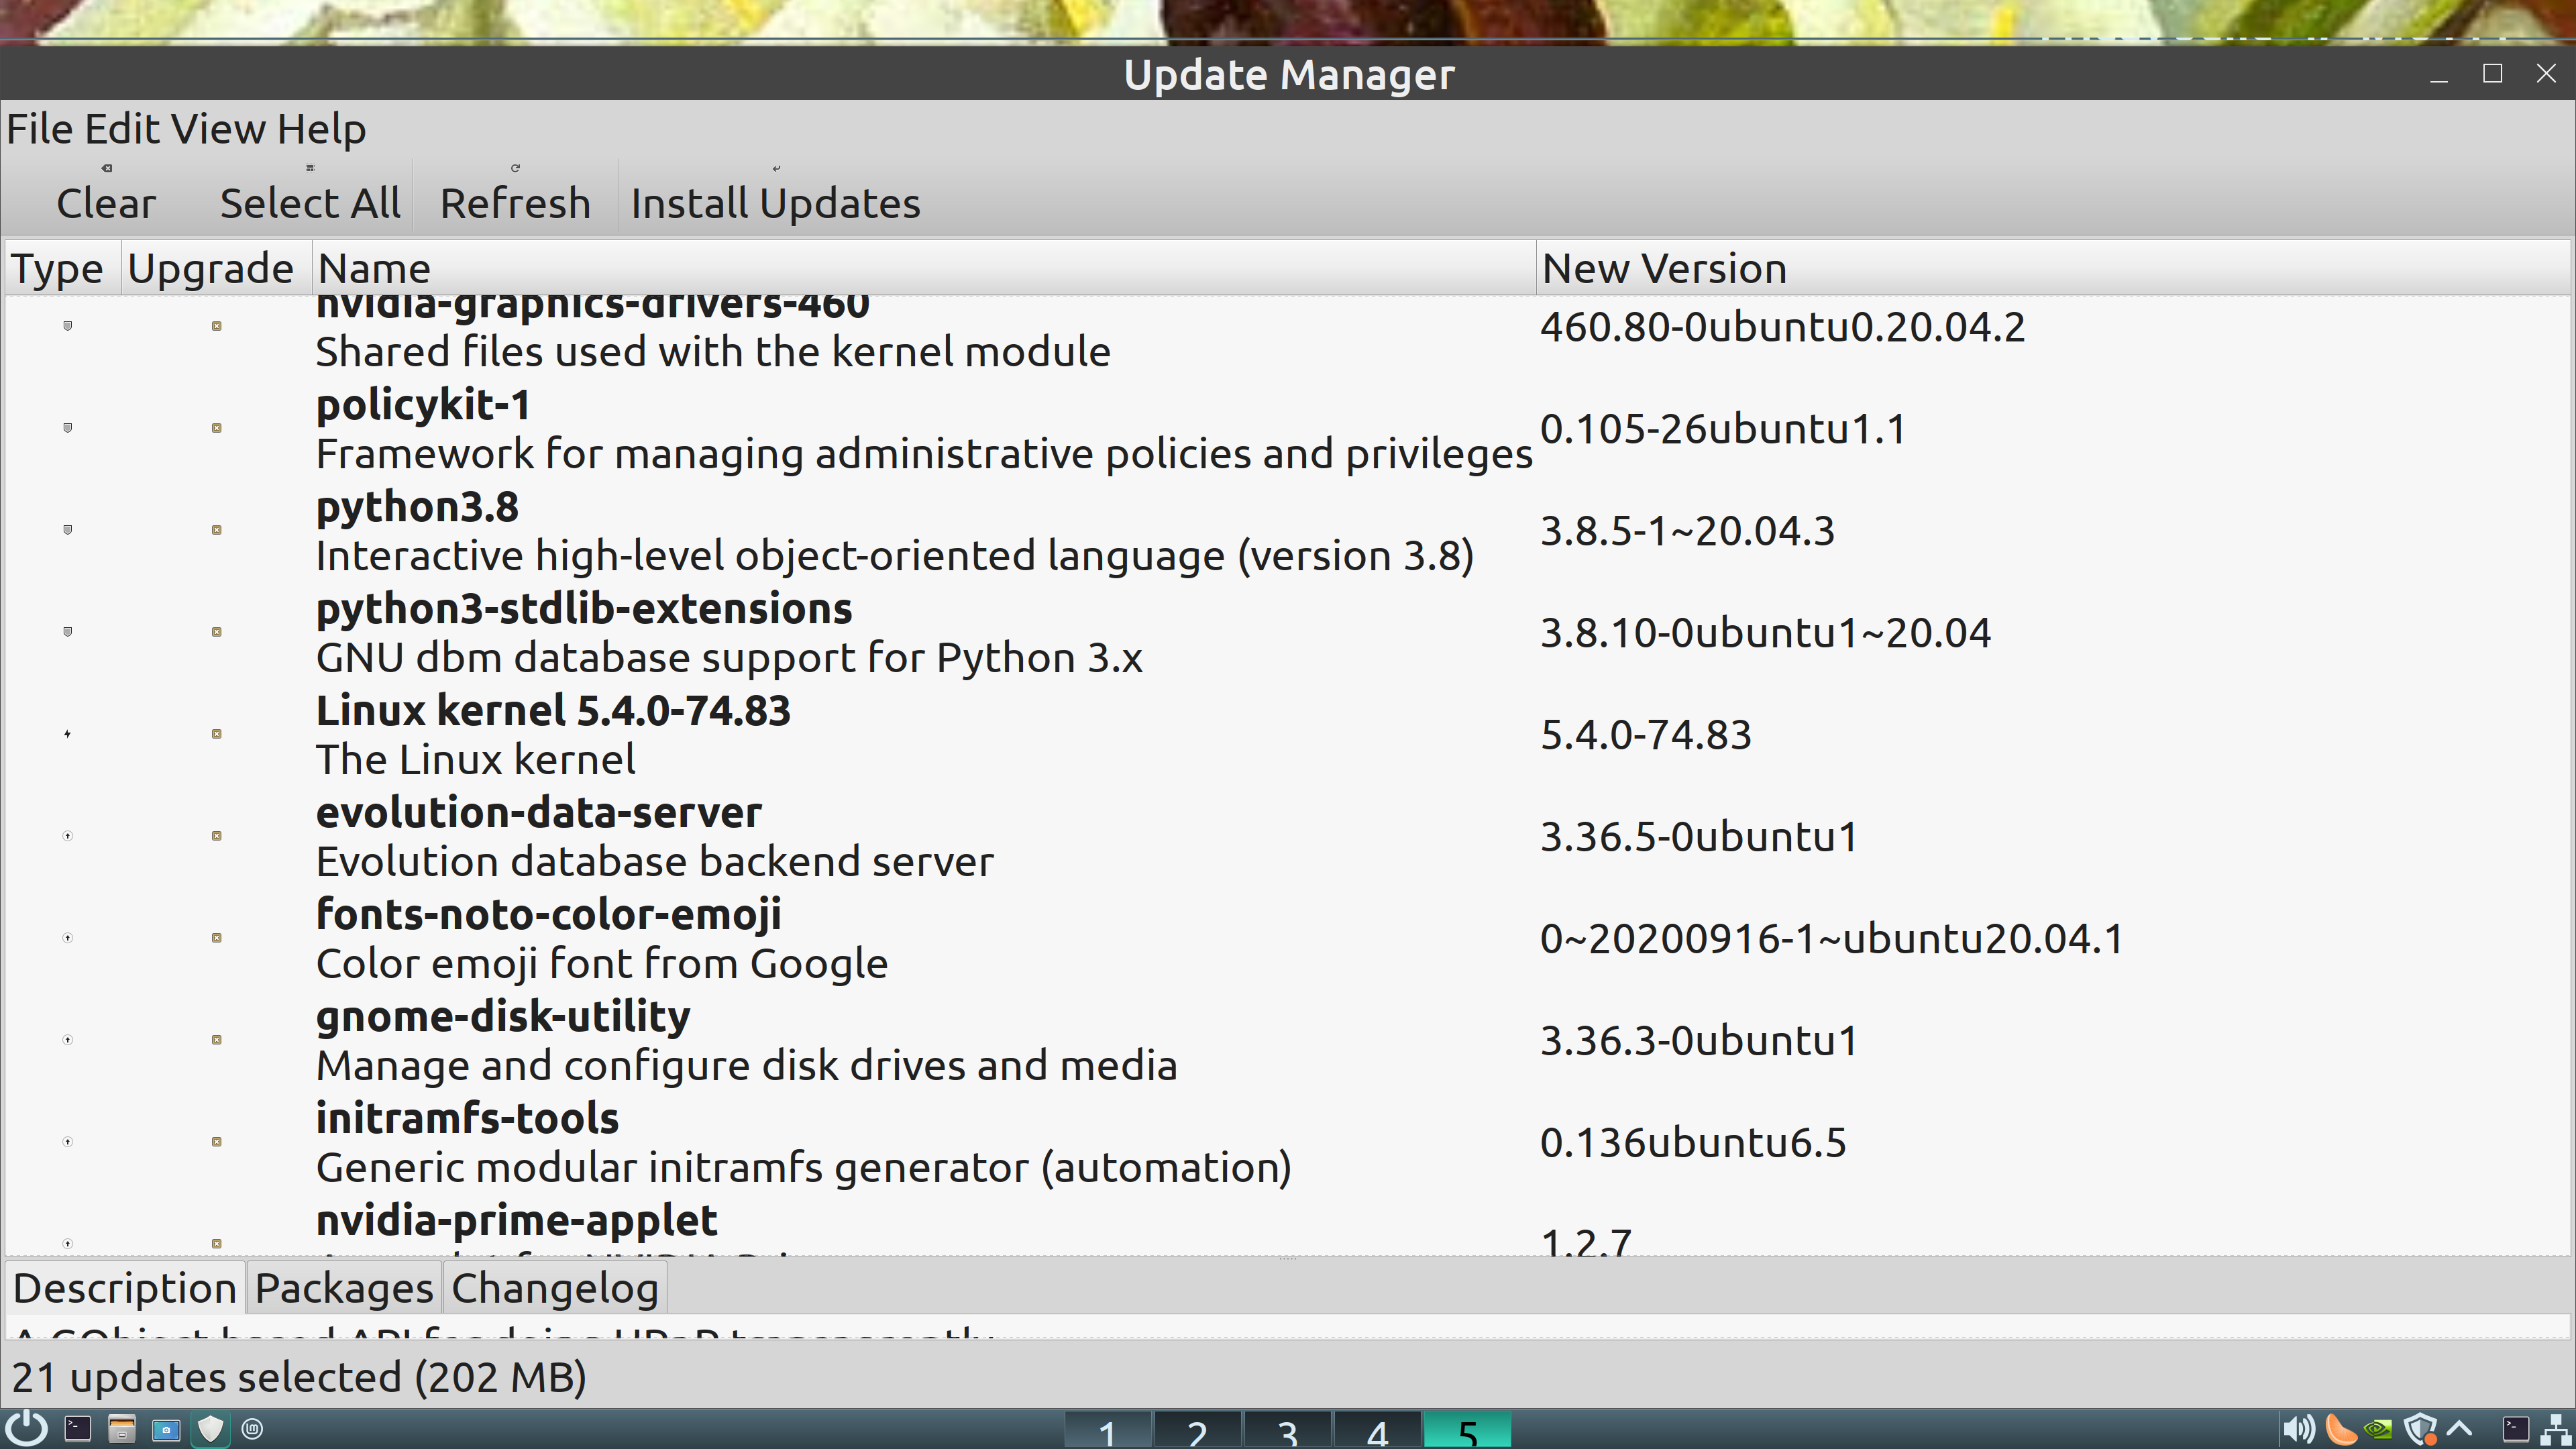This screenshot has width=2576, height=1449.
Task: Open the Edit menu
Action: tap(122, 129)
